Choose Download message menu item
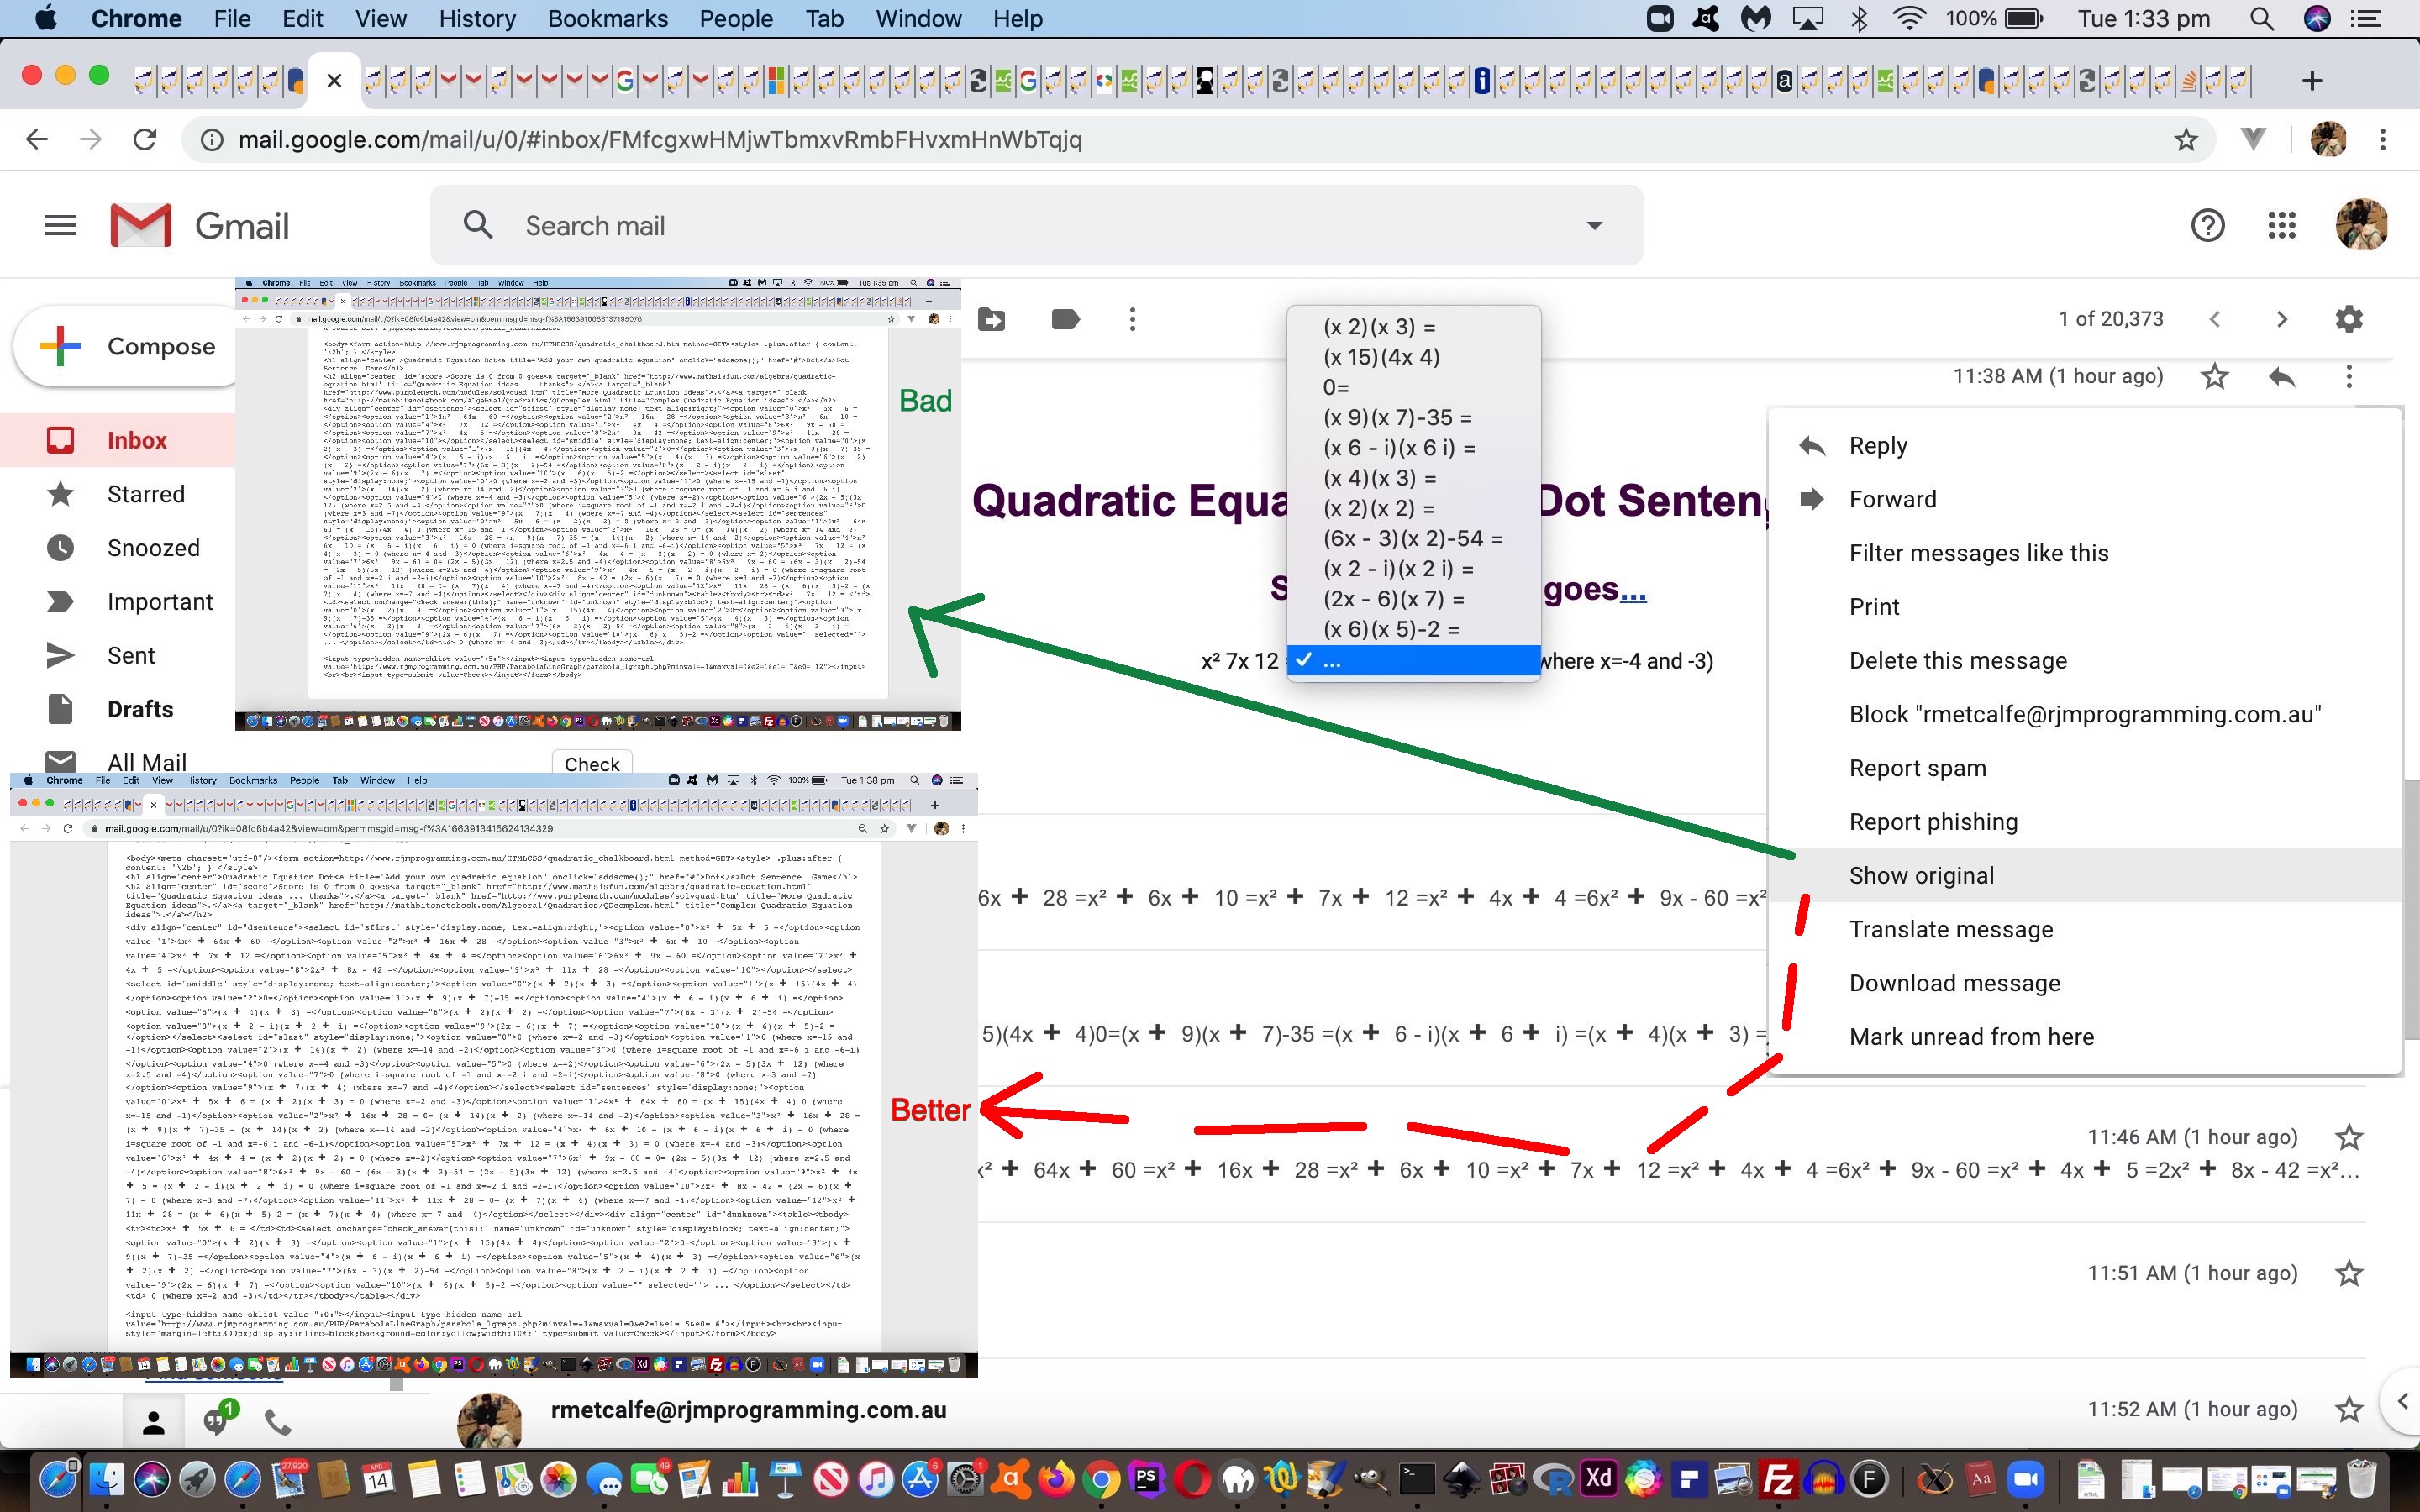This screenshot has width=2420, height=1512. click(2085, 983)
